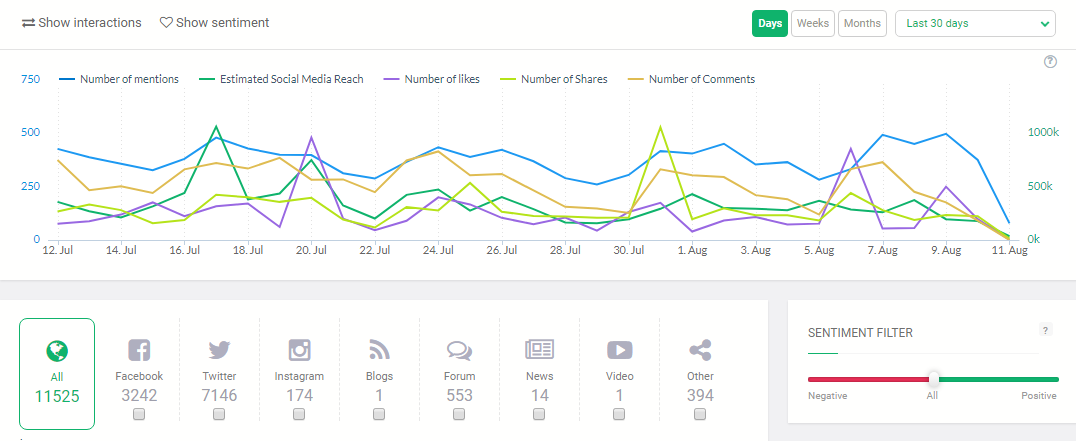This screenshot has height=441, width=1076.
Task: Click the Twitter bird icon
Action: (219, 350)
